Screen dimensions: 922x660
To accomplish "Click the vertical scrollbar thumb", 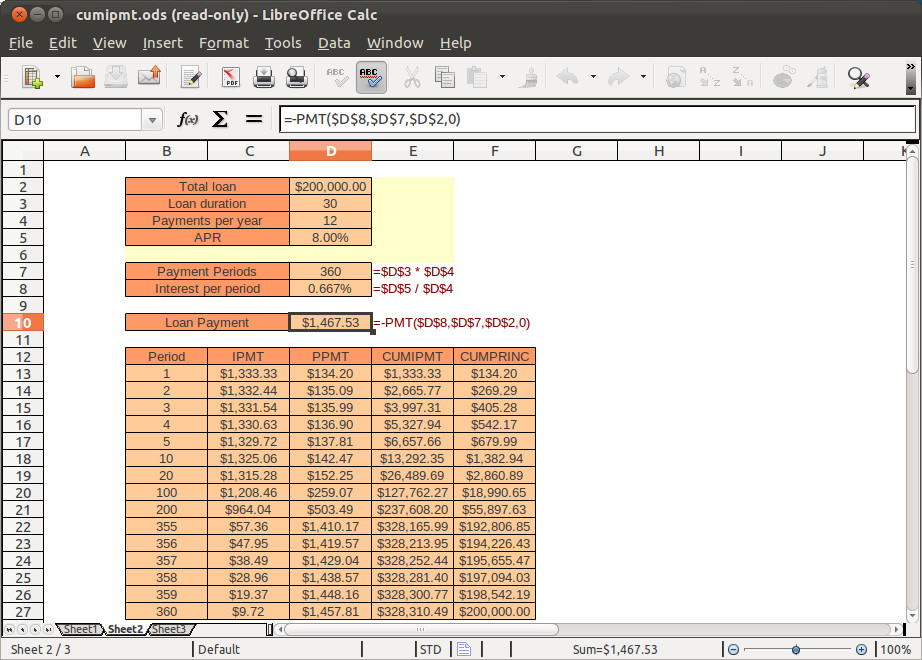I will click(x=912, y=265).
